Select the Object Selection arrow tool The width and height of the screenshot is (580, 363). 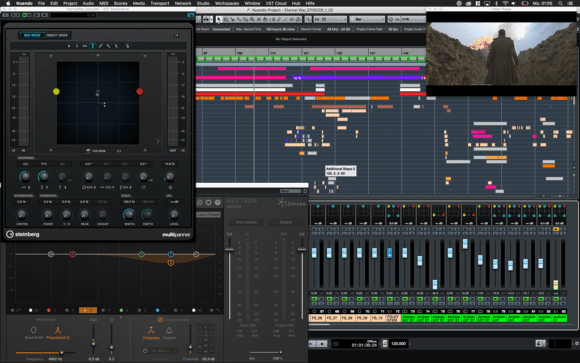coord(218,19)
